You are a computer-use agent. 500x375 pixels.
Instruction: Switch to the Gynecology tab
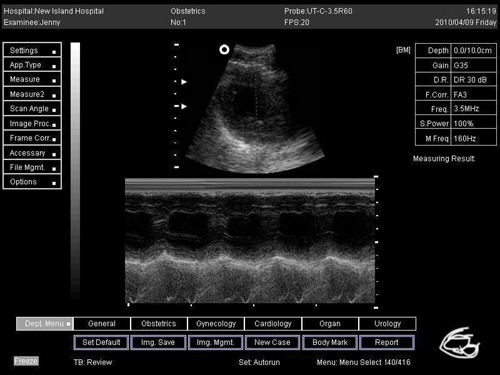click(216, 324)
